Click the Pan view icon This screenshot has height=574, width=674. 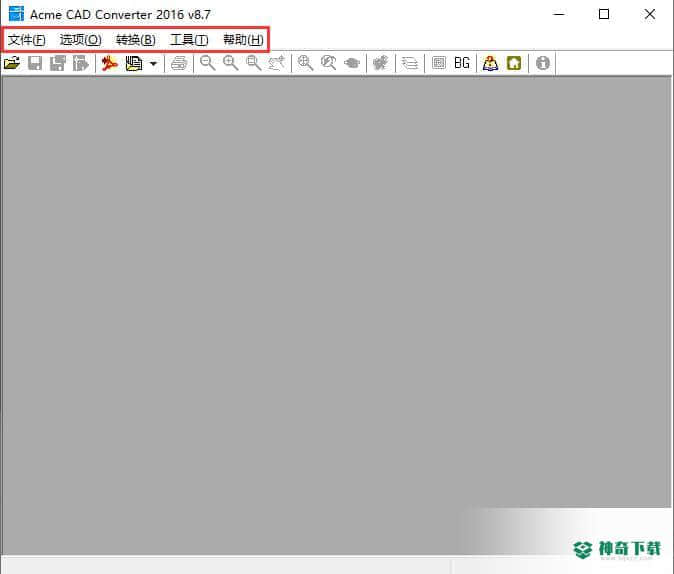pyautogui.click(x=352, y=63)
